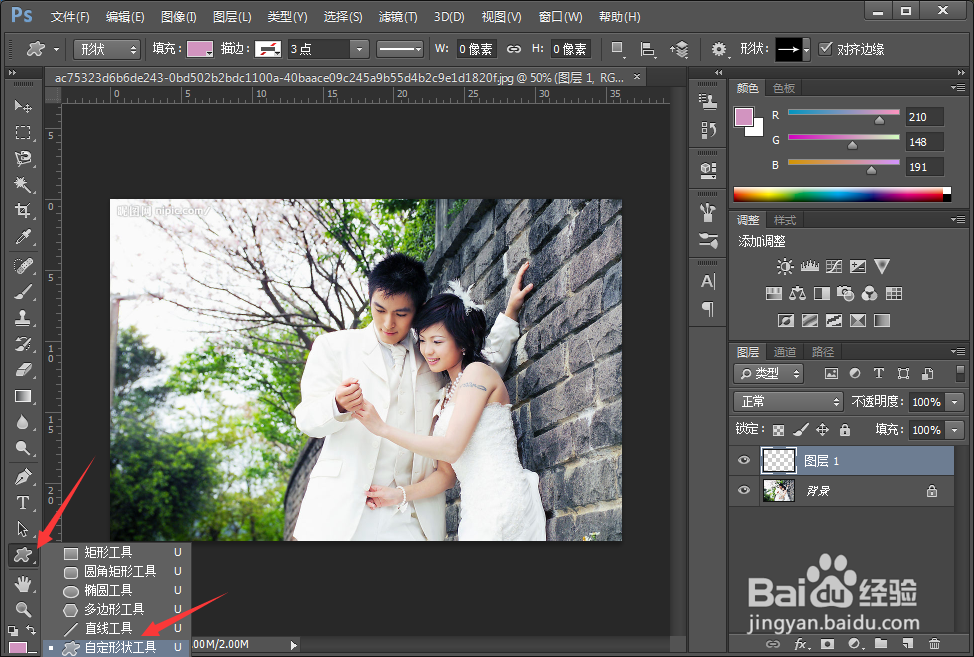Select the Brush tool
This screenshot has width=974, height=657.
tap(23, 292)
